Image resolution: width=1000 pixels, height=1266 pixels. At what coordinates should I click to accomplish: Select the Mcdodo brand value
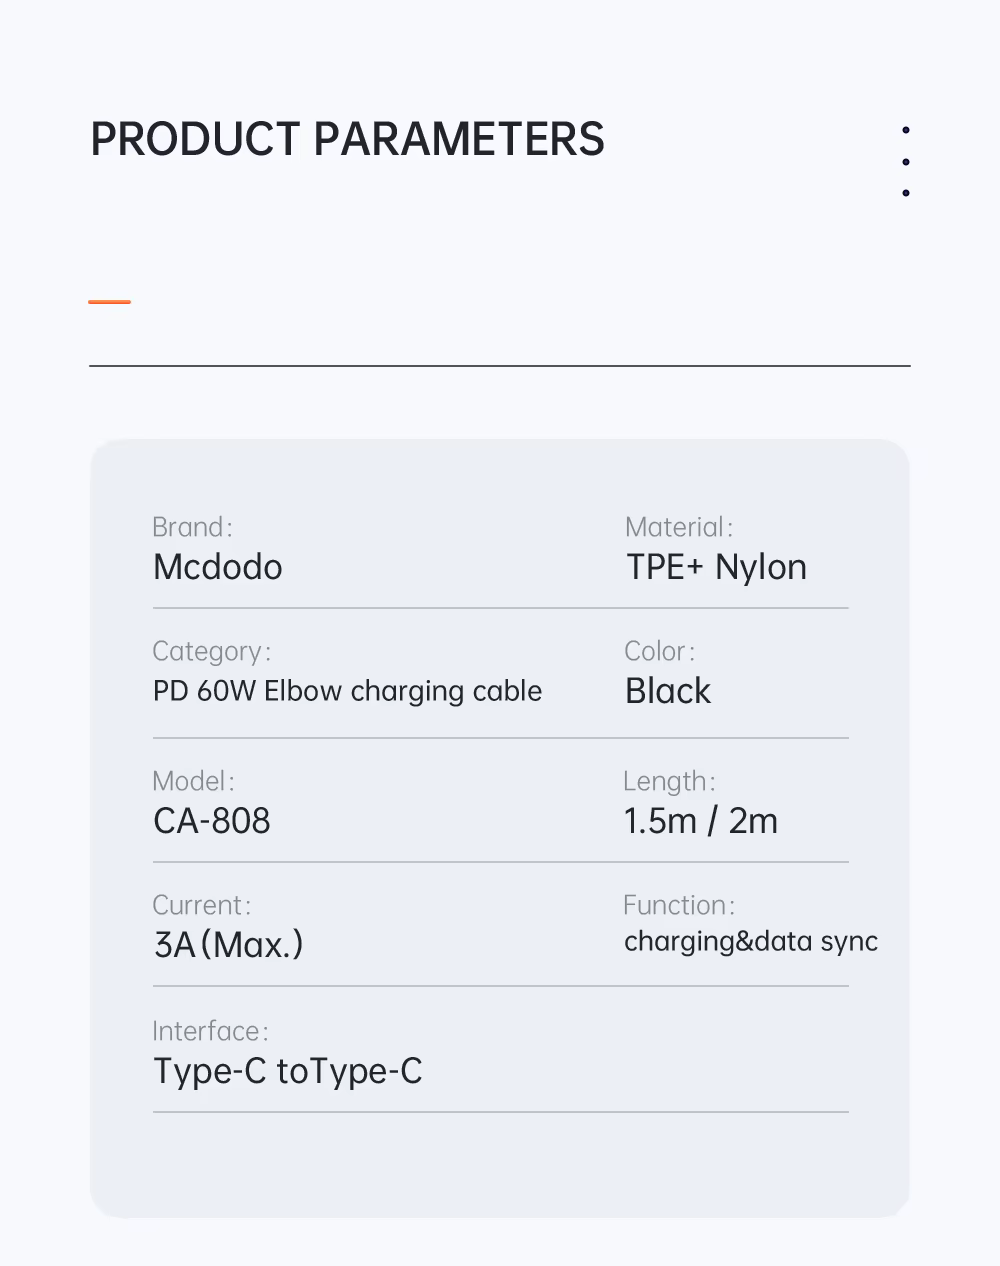[218, 567]
